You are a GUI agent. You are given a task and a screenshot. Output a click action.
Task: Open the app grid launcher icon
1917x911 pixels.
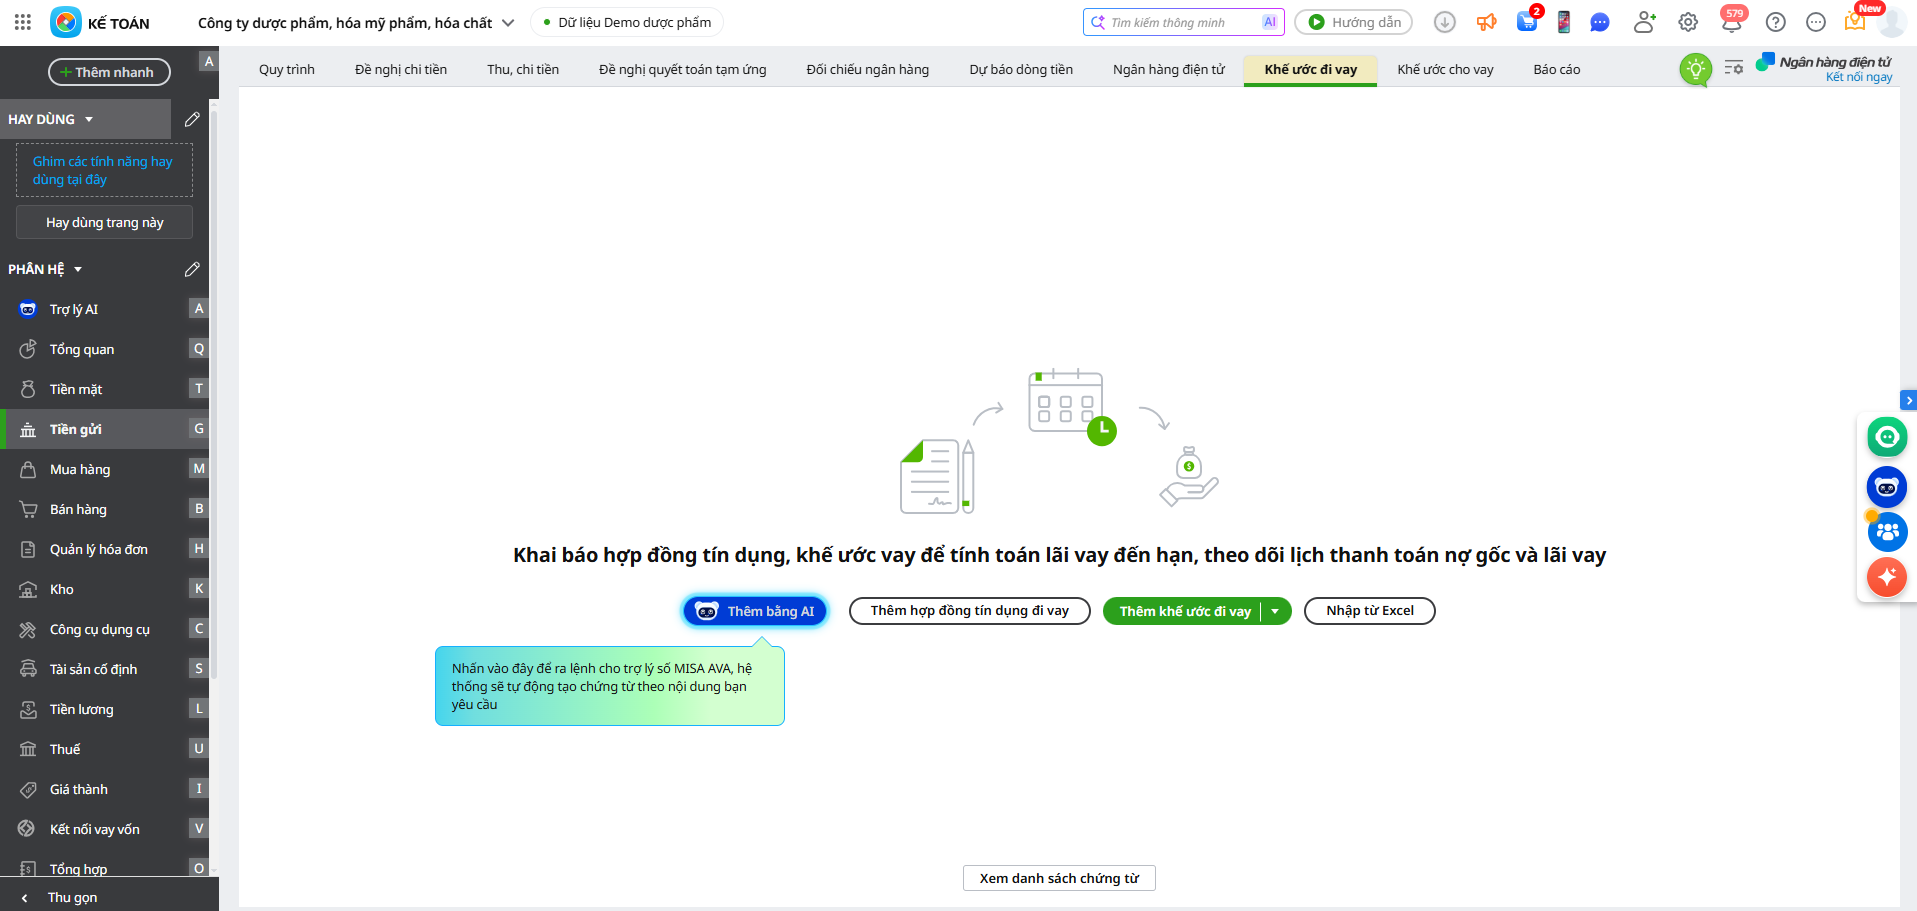pos(23,22)
